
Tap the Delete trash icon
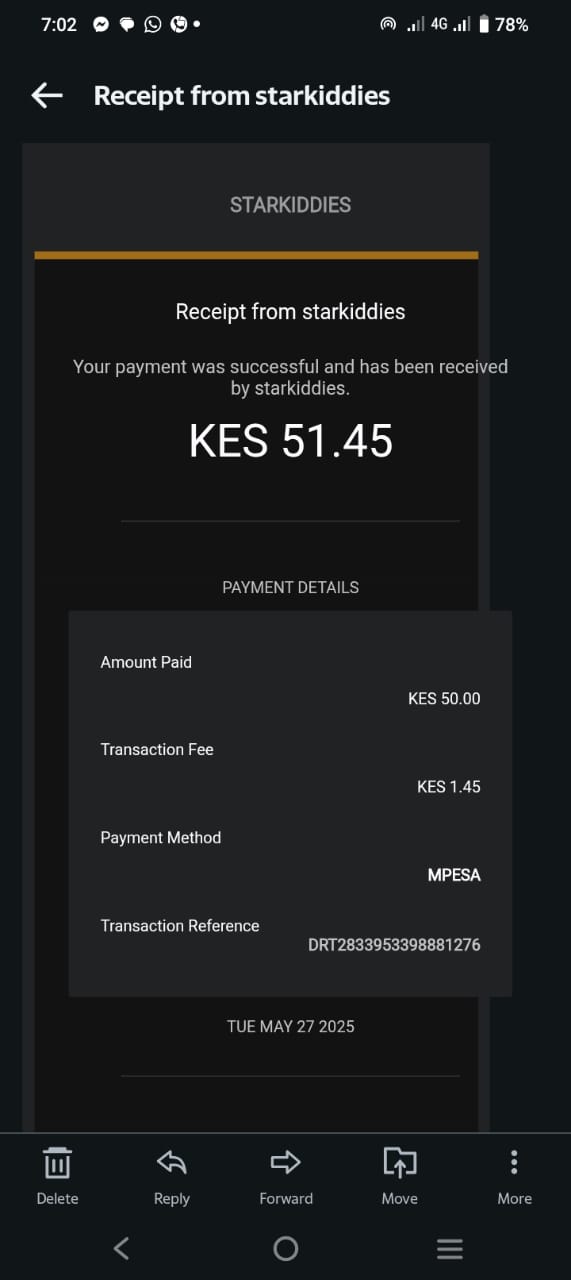(57, 1163)
